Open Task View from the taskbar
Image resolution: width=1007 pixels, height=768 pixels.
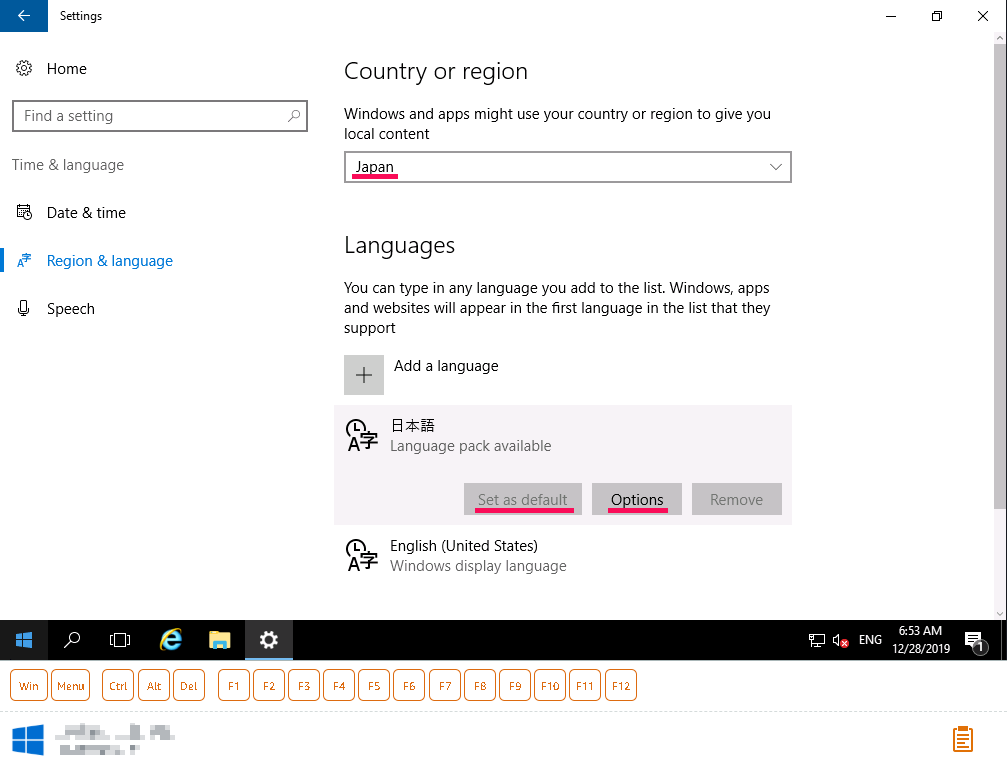[120, 640]
